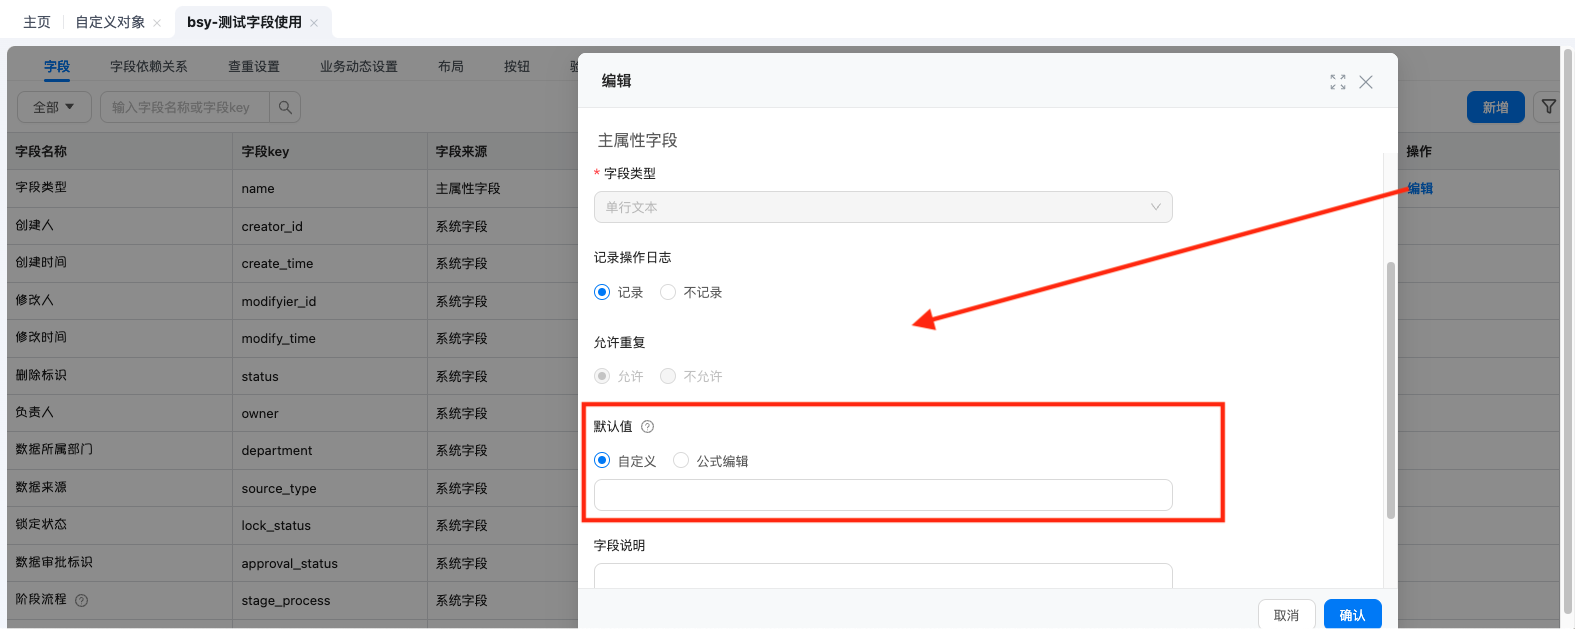This screenshot has width=1575, height=629.
Task: Open the filter funnel icon
Action: tap(1549, 107)
